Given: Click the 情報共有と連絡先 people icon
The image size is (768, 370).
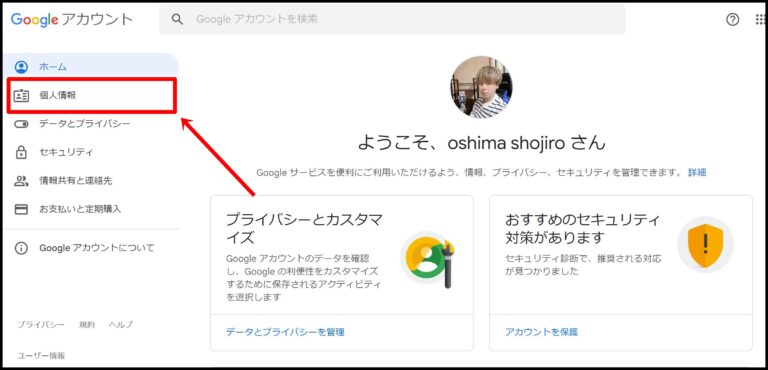Looking at the screenshot, I should tap(21, 181).
